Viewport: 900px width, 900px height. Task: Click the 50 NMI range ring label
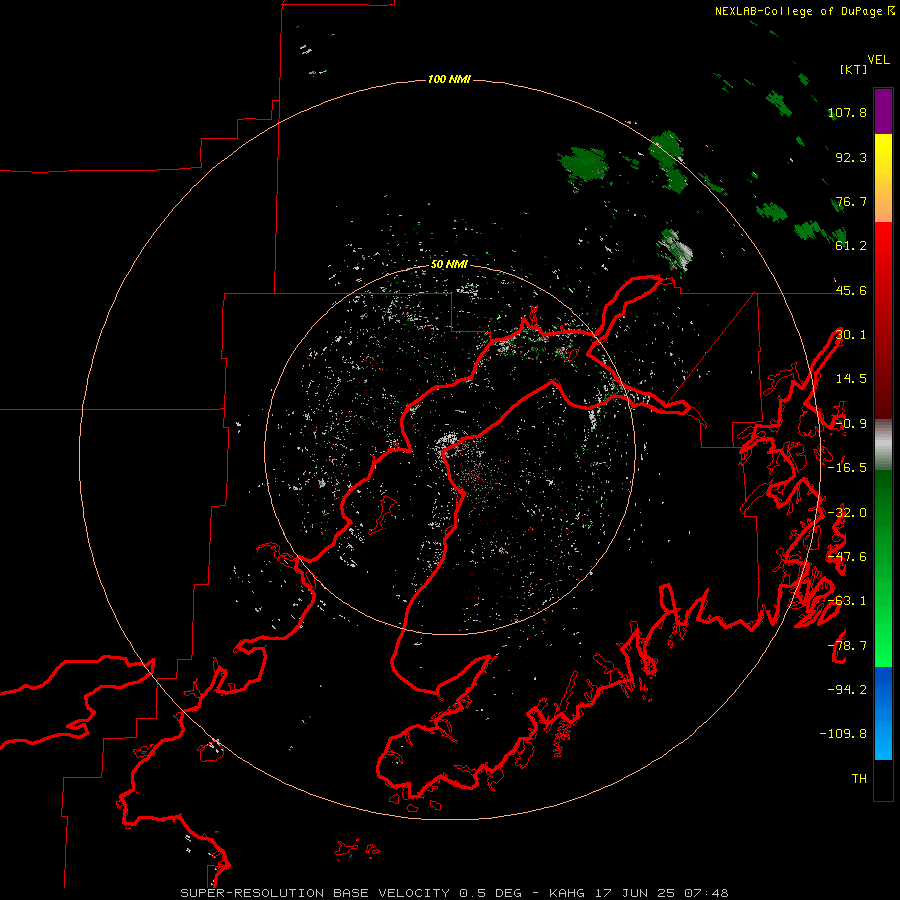pos(449,265)
